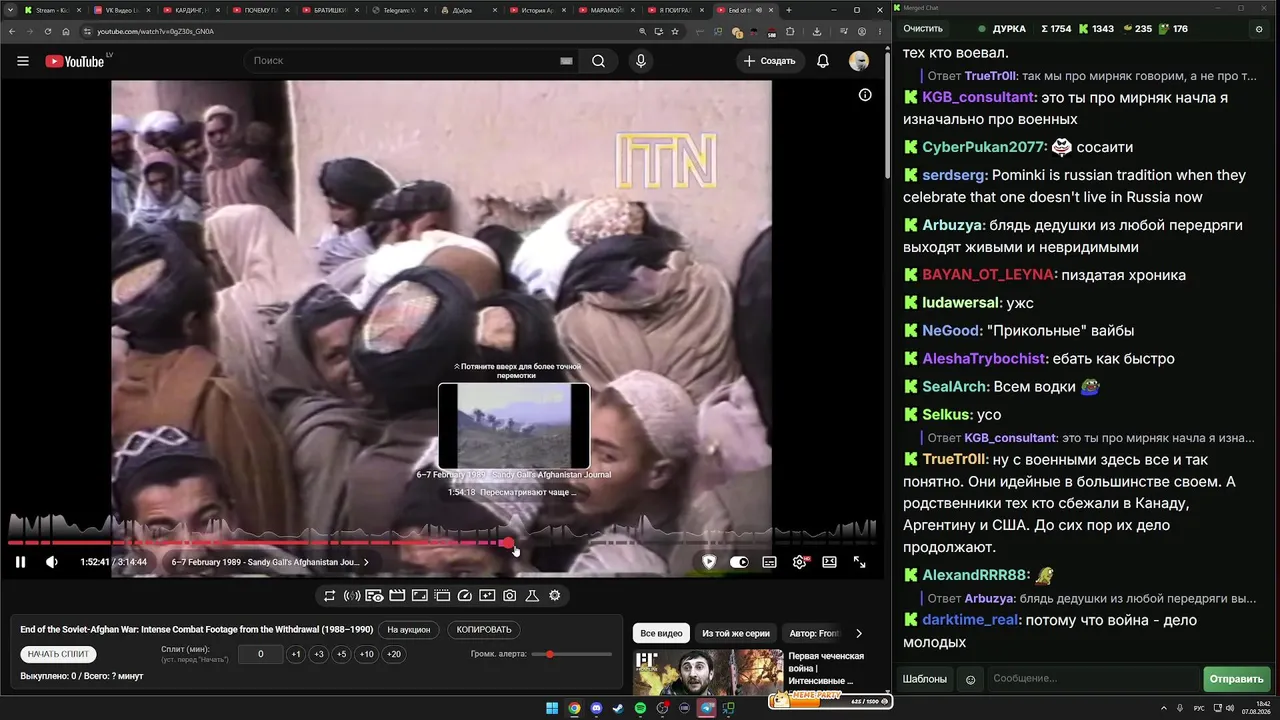
Task: Open the playback speed gauge icon
Action: pyautogui.click(x=464, y=596)
